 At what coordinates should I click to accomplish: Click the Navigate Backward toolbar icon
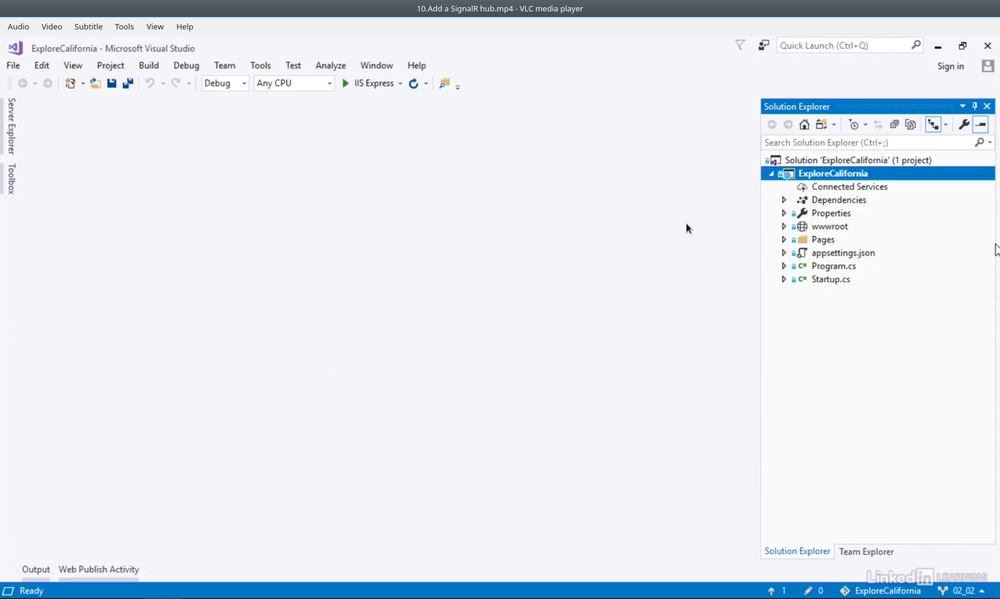pos(22,84)
